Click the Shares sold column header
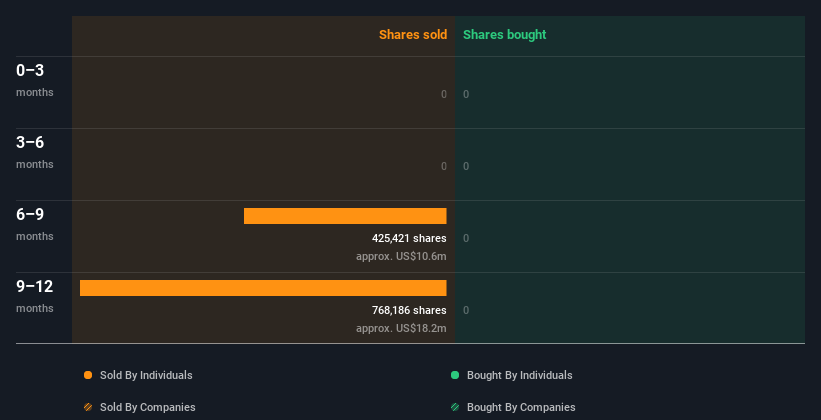The image size is (821, 420). click(412, 35)
